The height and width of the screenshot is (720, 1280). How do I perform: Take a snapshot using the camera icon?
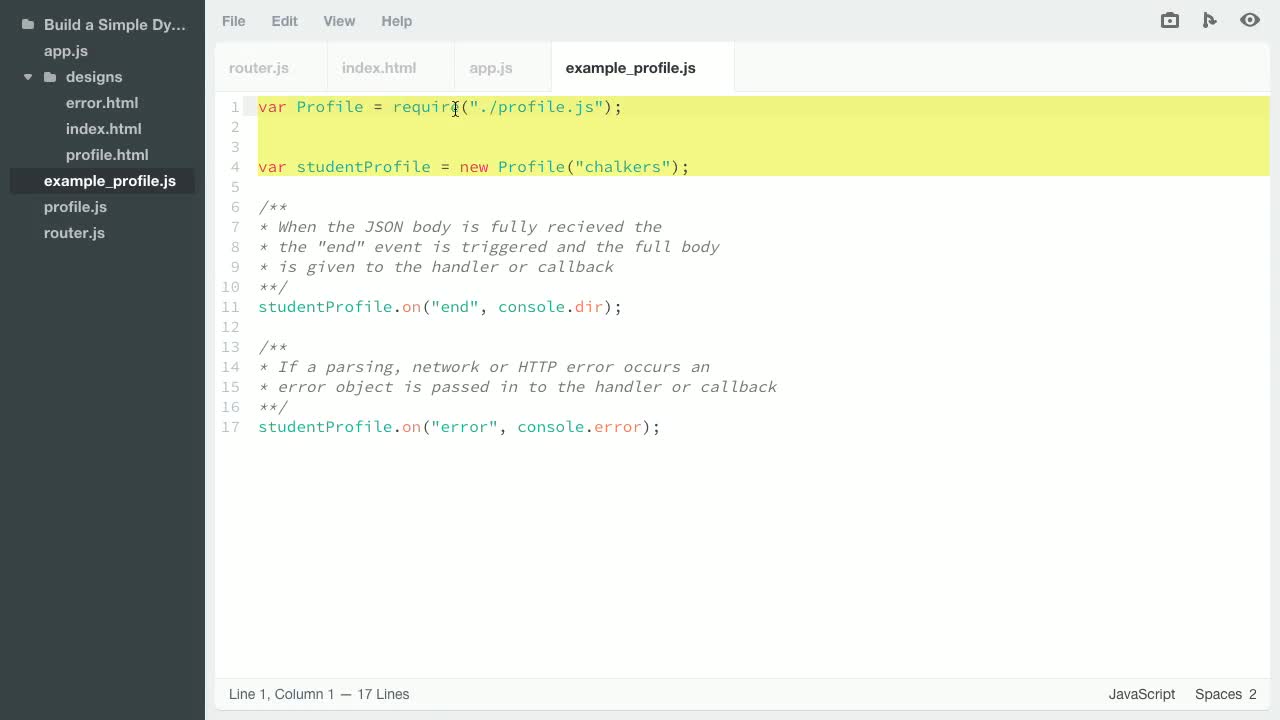pos(1169,20)
